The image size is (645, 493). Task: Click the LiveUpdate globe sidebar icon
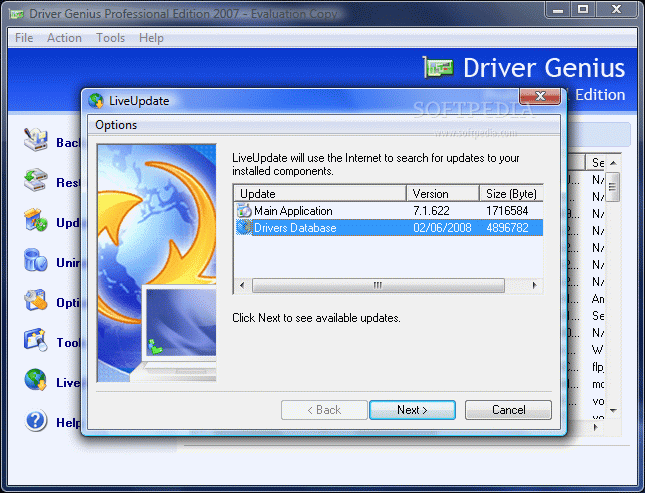point(35,380)
